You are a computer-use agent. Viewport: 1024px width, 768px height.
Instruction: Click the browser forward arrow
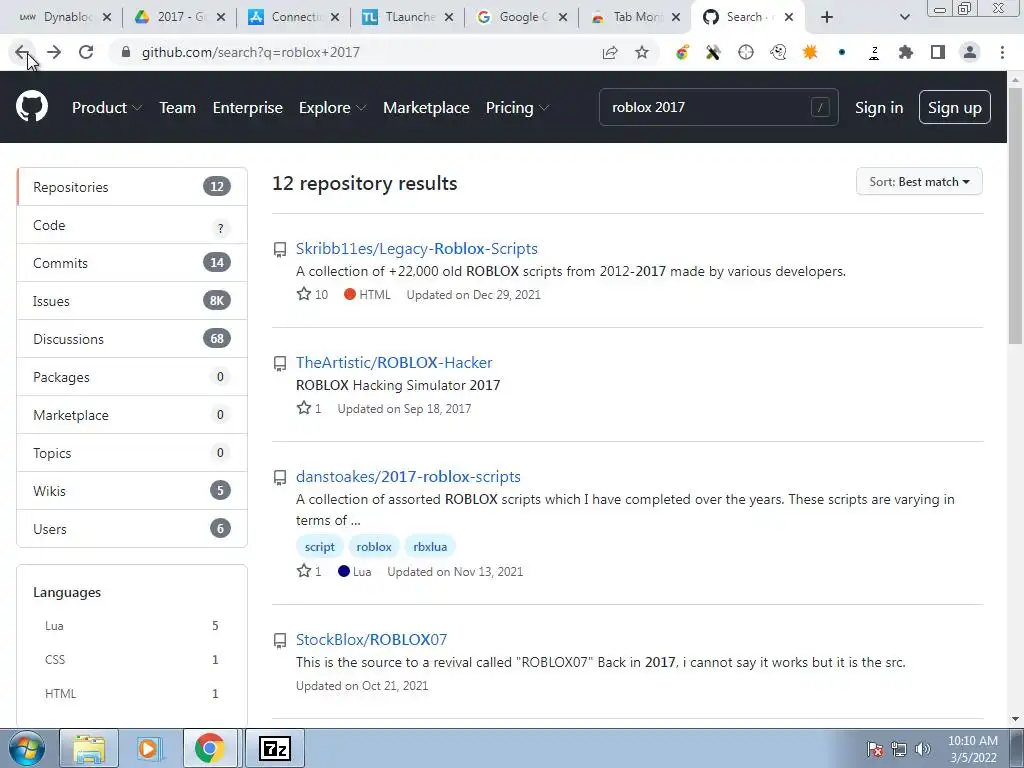tap(54, 52)
